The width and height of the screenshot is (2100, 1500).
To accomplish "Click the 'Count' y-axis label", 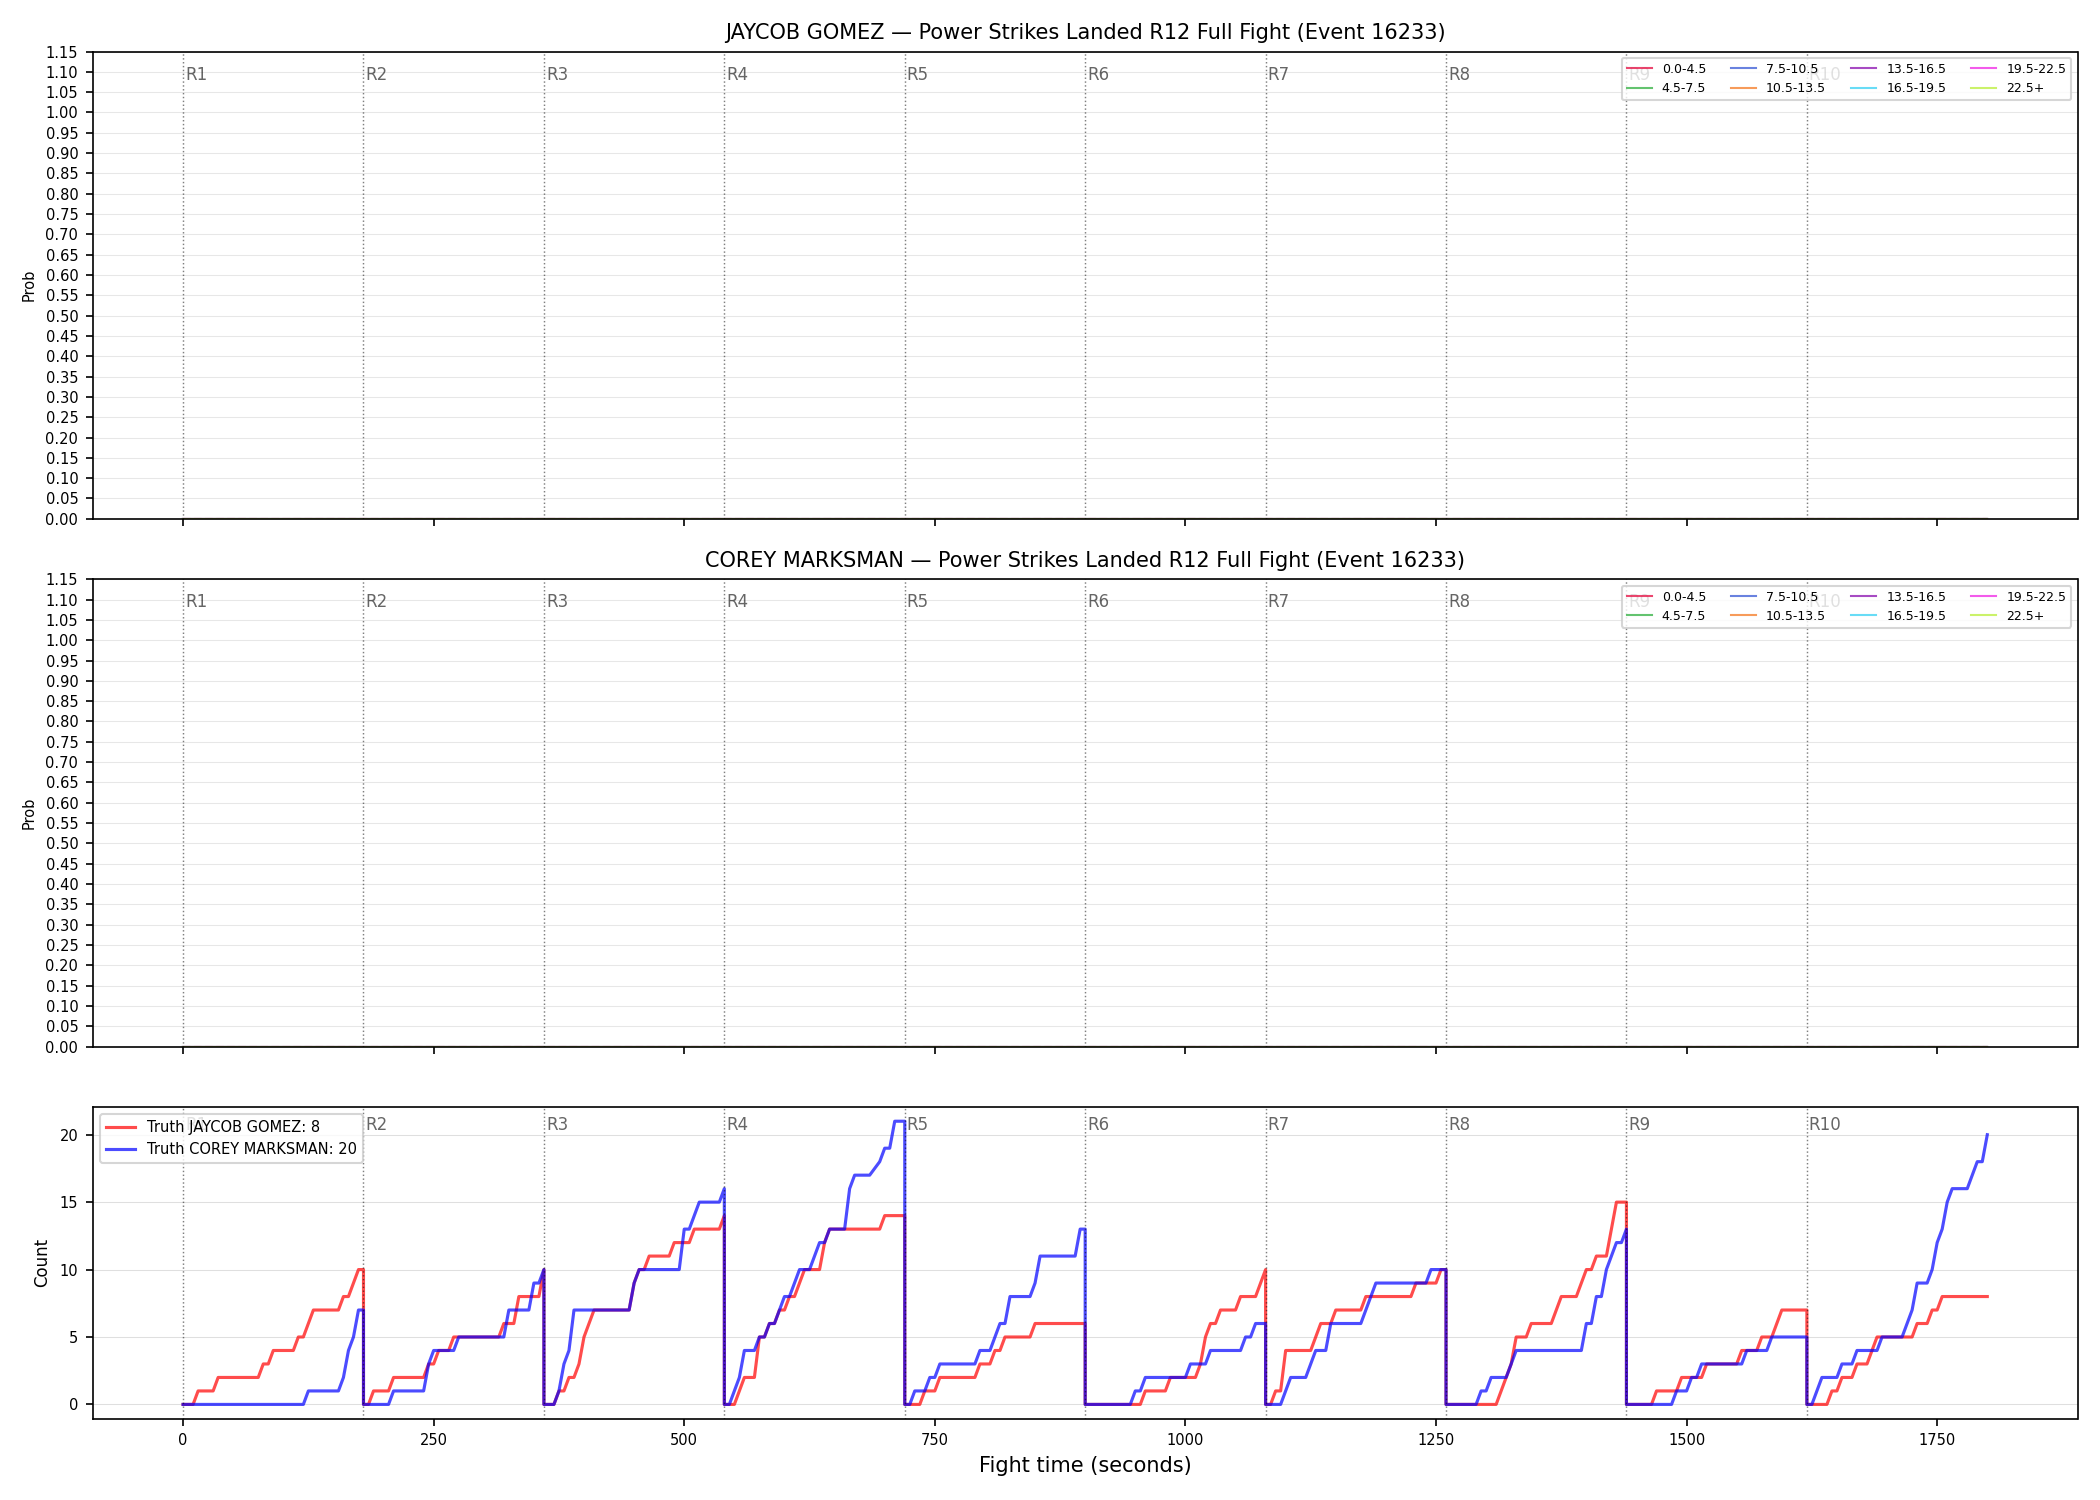I will point(41,1263).
